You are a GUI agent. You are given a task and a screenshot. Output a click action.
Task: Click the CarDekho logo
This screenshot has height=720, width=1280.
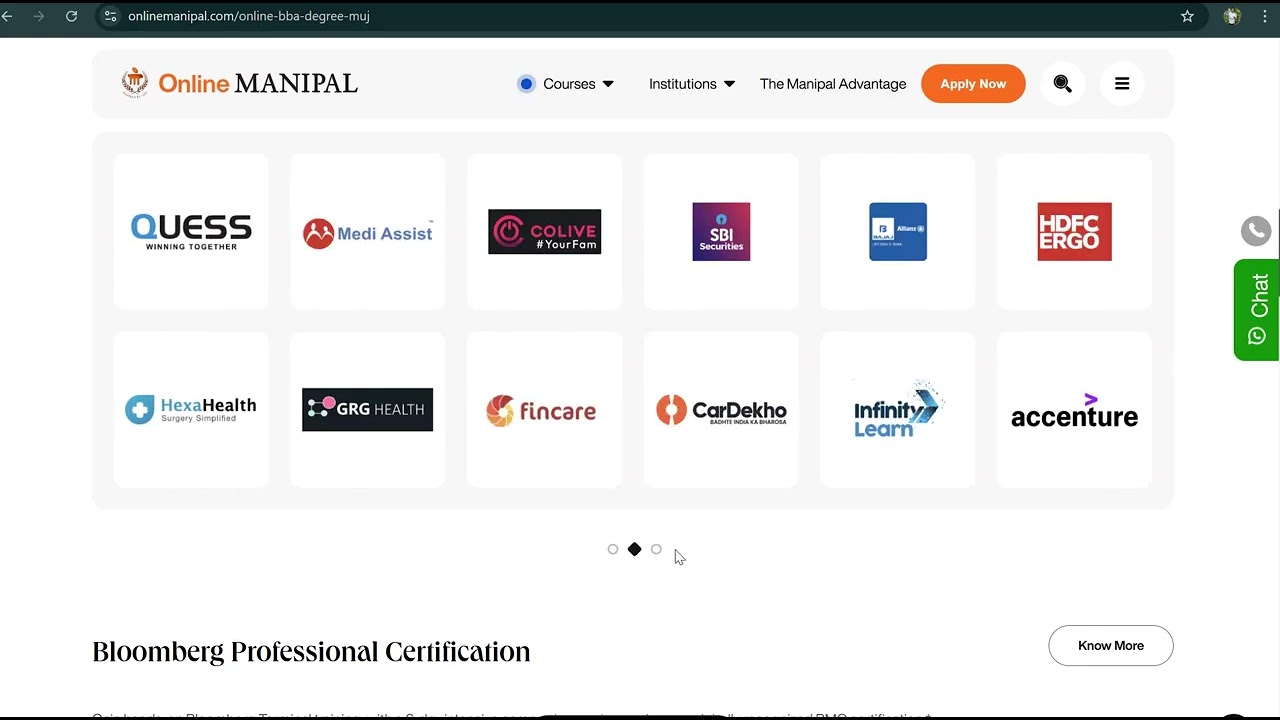point(721,410)
